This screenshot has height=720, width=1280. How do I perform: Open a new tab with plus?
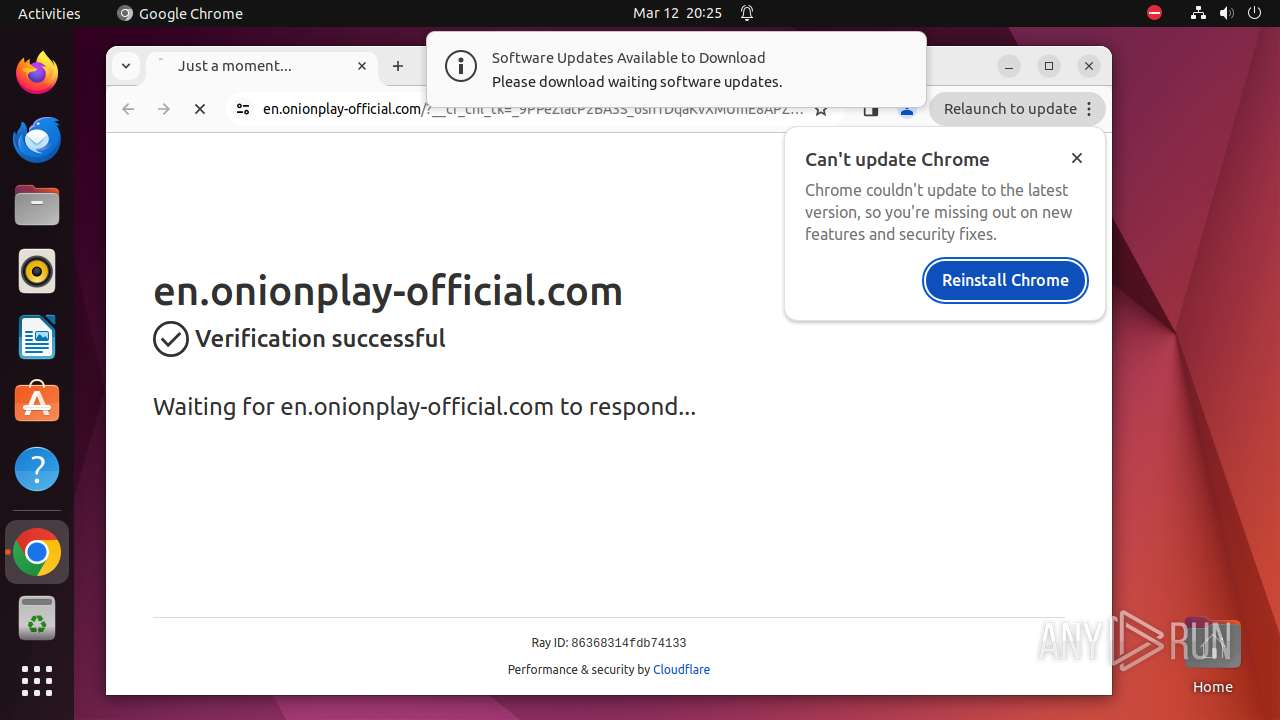pyautogui.click(x=398, y=66)
